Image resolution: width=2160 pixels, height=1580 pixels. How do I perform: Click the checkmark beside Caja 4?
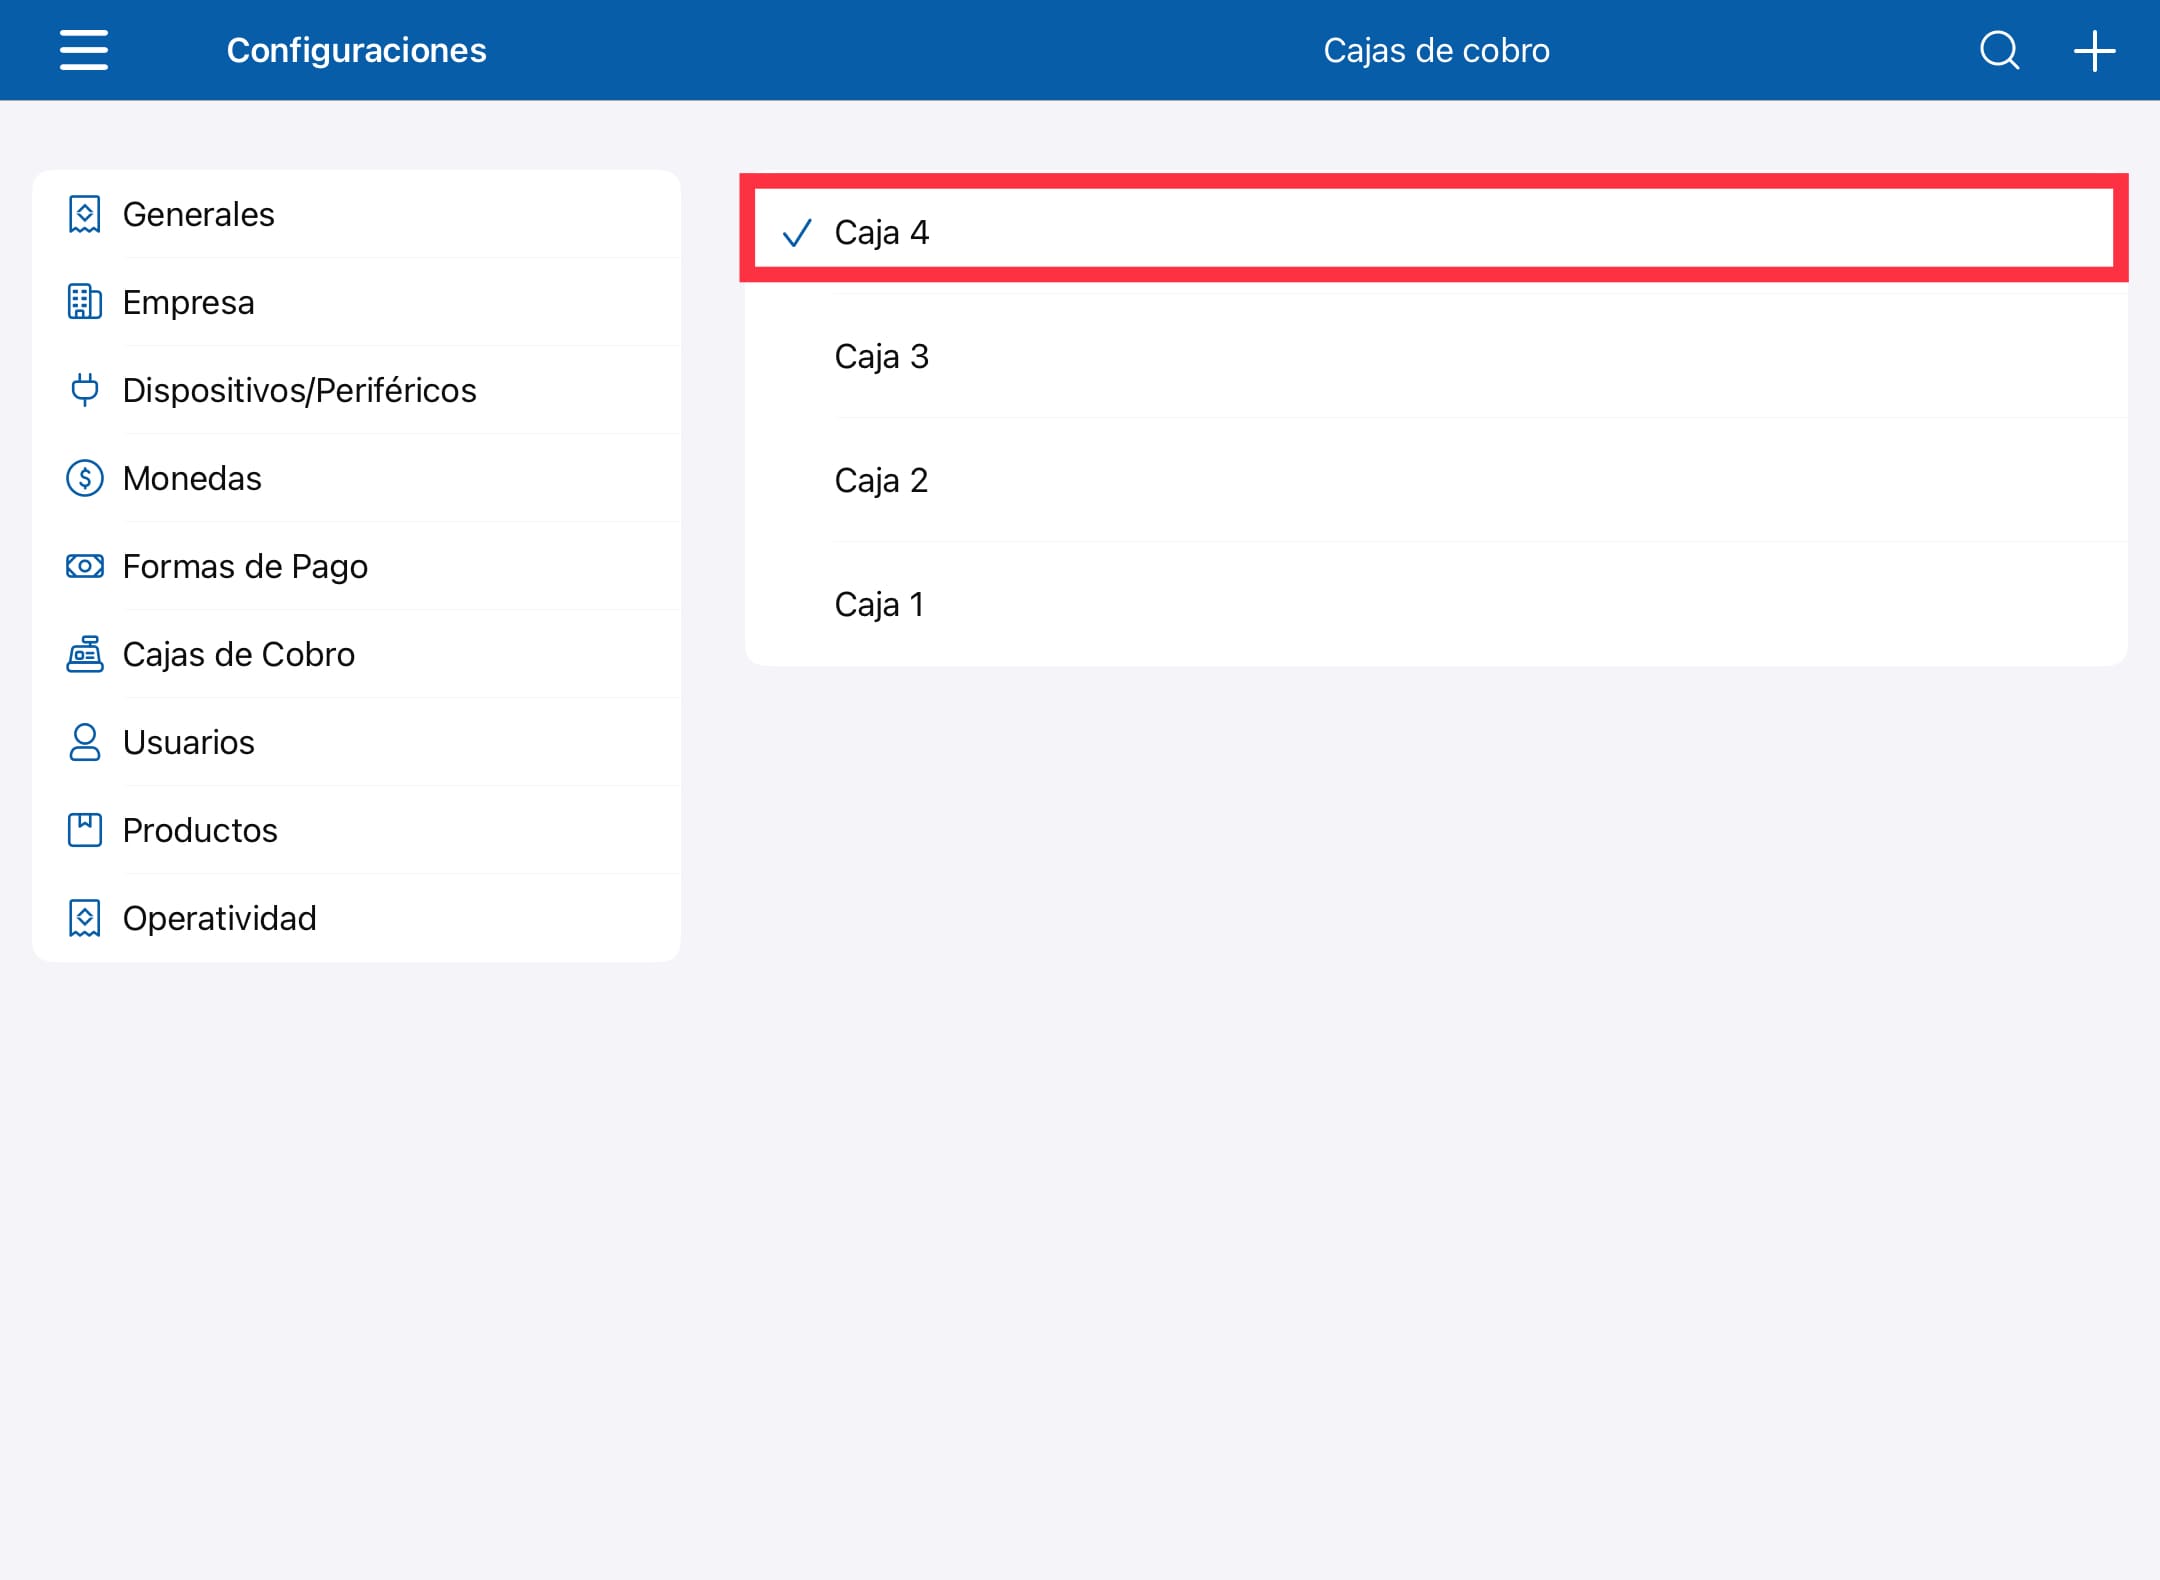click(797, 233)
